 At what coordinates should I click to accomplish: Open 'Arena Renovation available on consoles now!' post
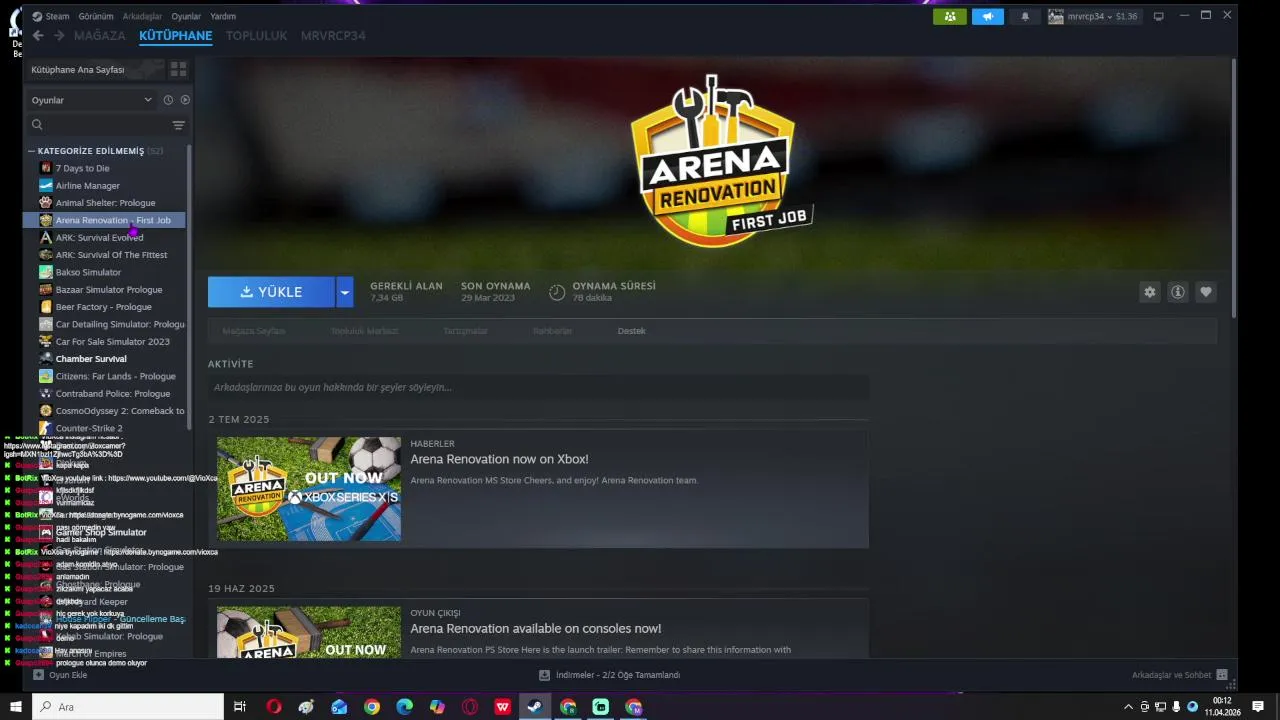(535, 628)
